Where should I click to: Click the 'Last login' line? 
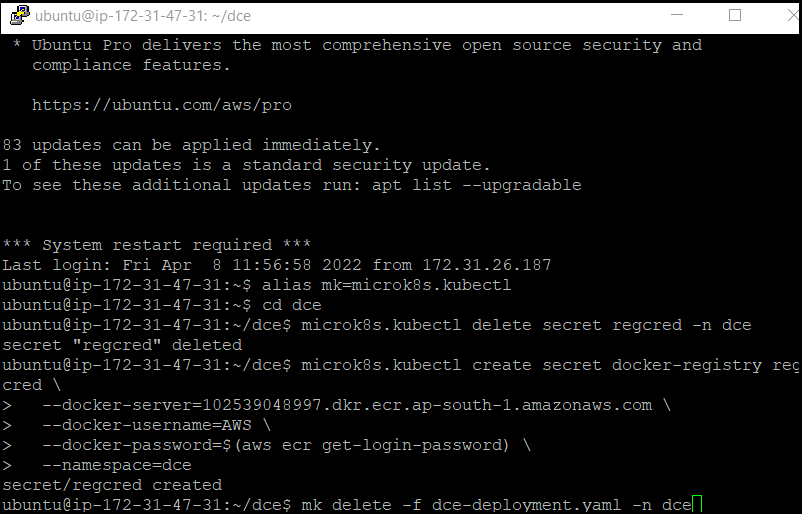[277, 265]
